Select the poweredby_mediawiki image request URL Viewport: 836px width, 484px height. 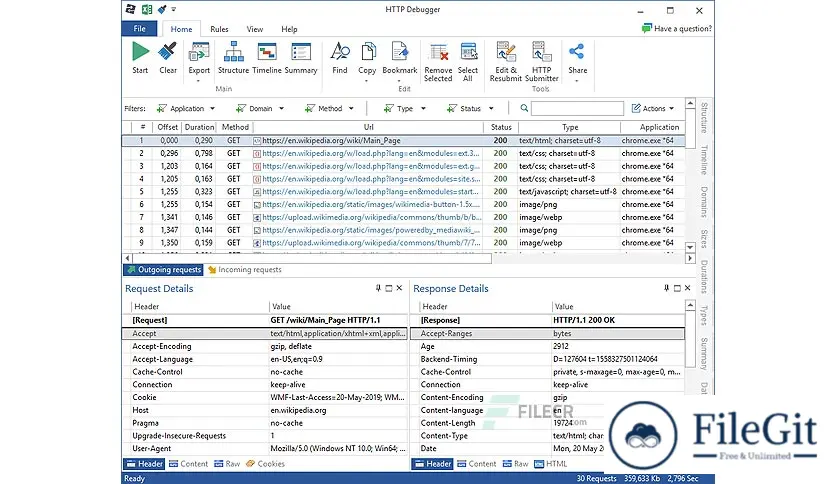371,230
